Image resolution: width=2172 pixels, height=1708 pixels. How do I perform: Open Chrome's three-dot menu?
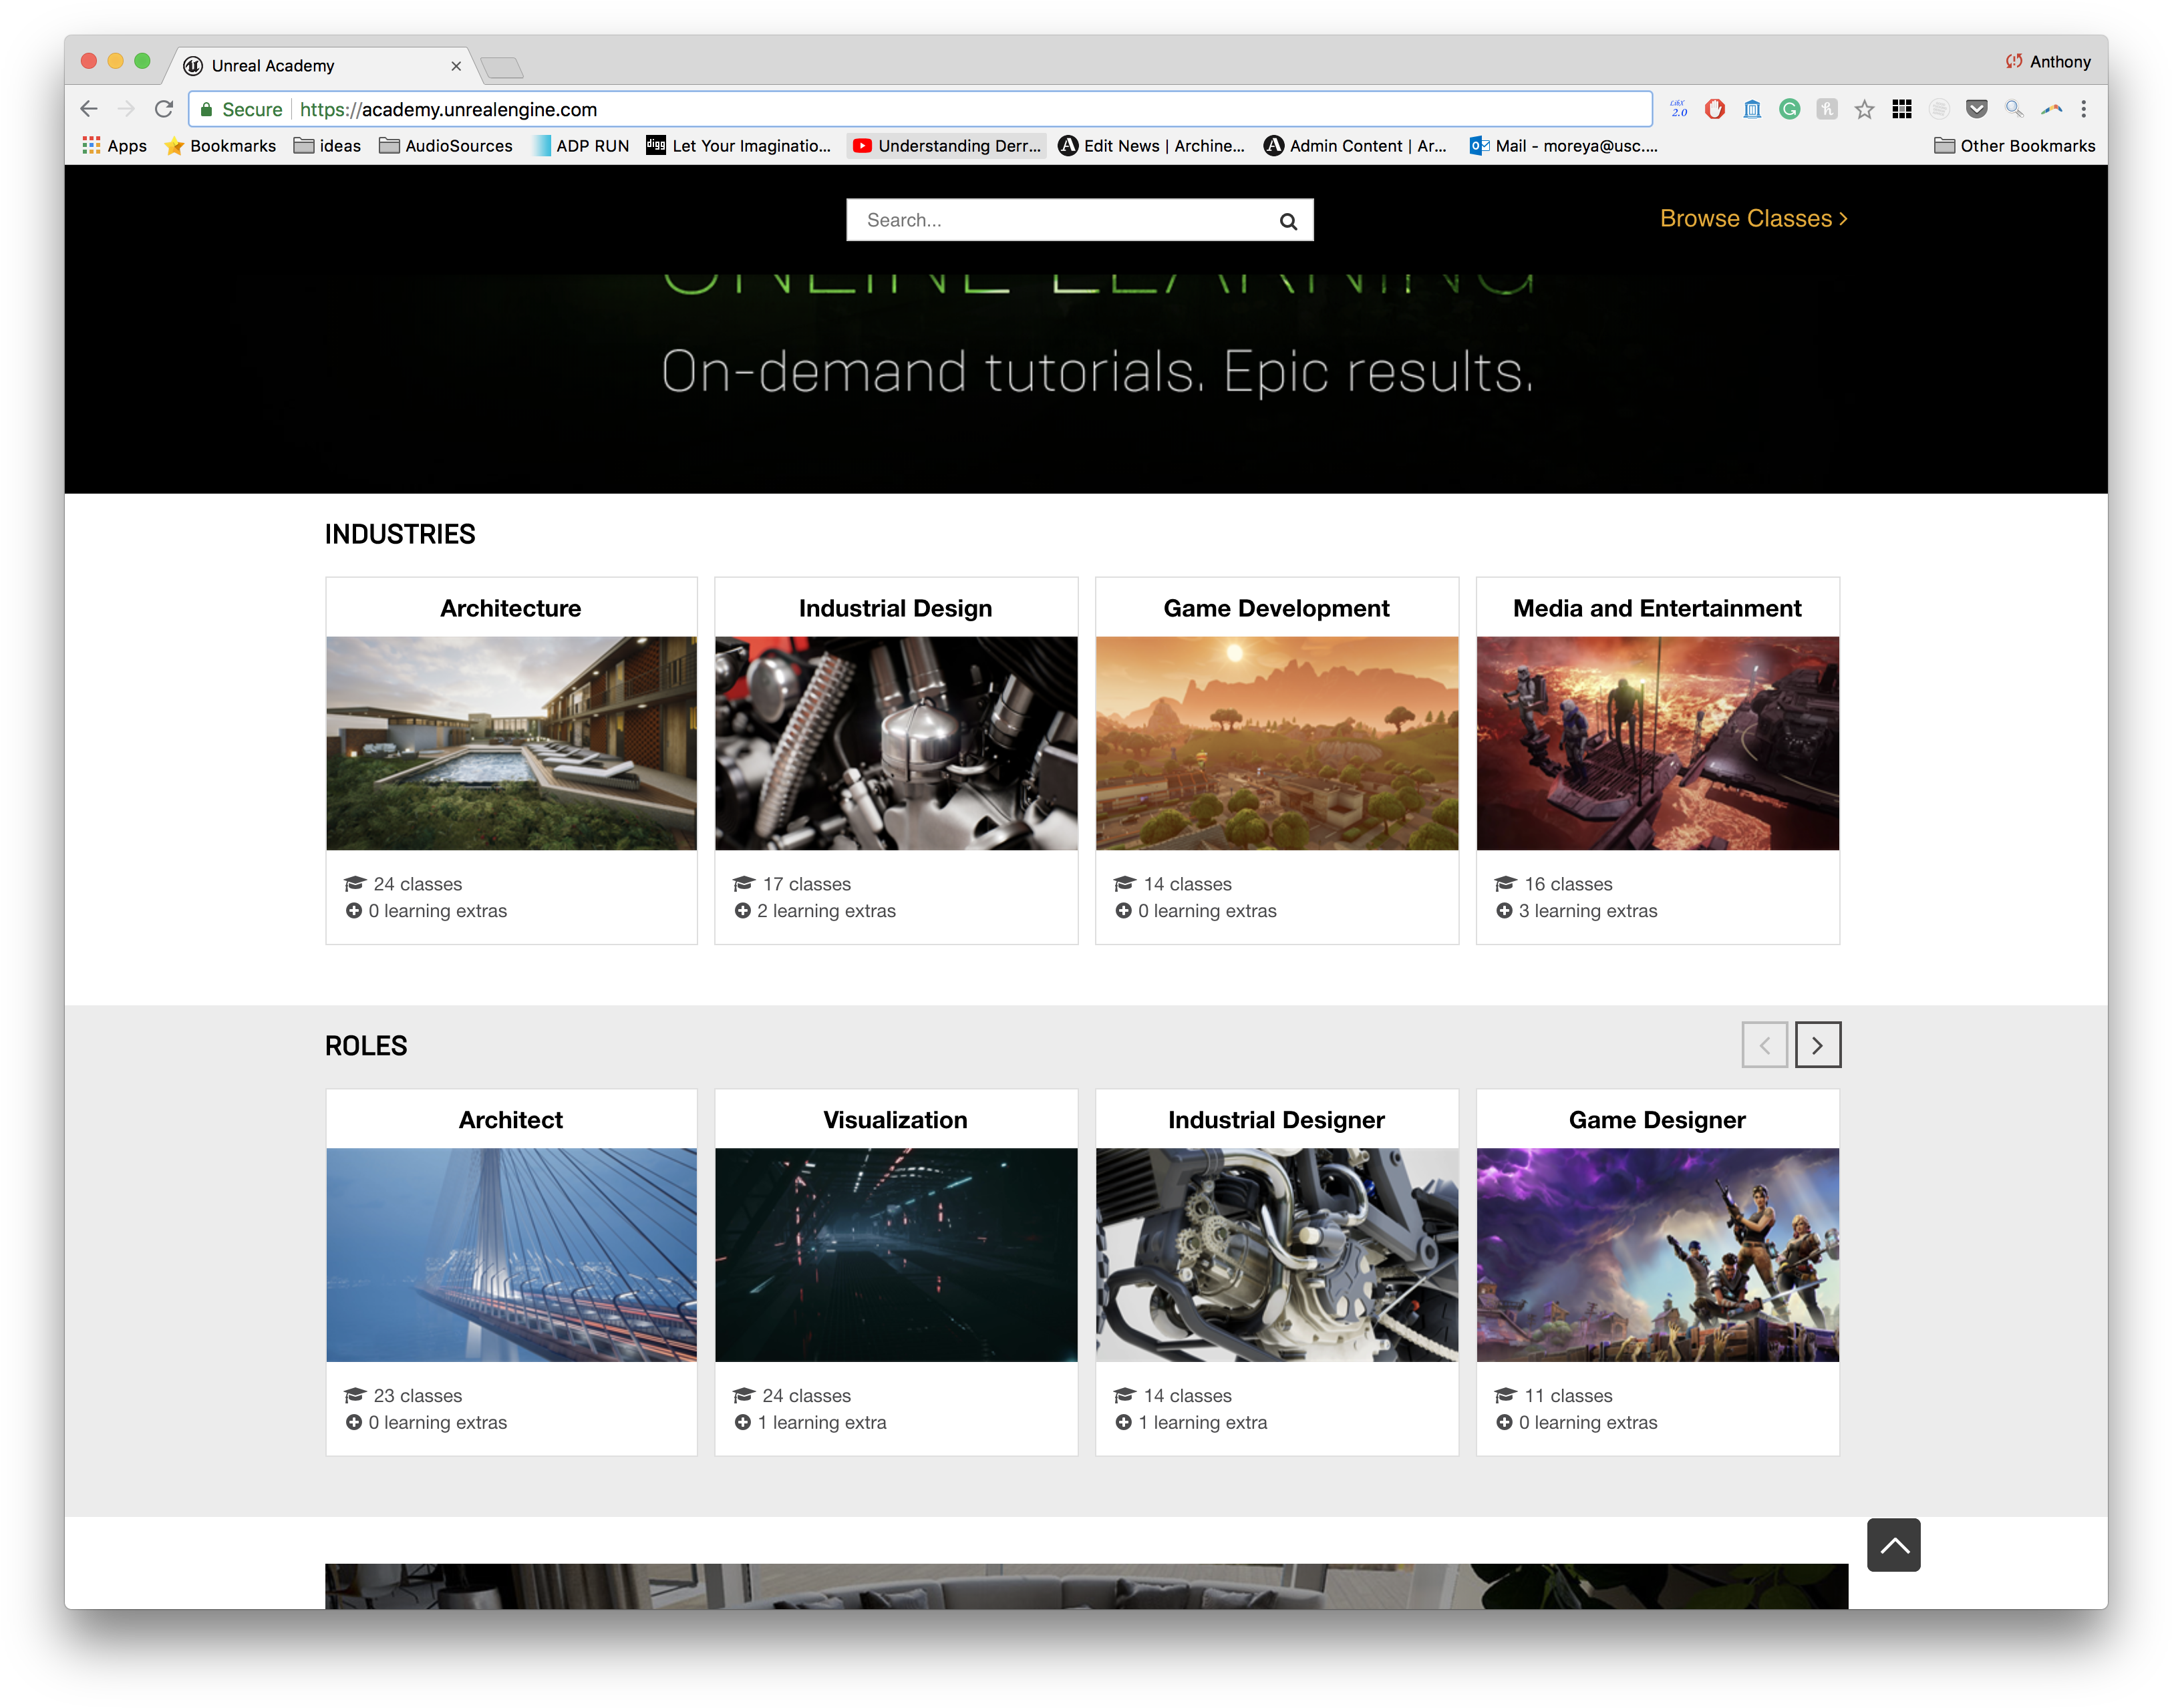(2084, 109)
